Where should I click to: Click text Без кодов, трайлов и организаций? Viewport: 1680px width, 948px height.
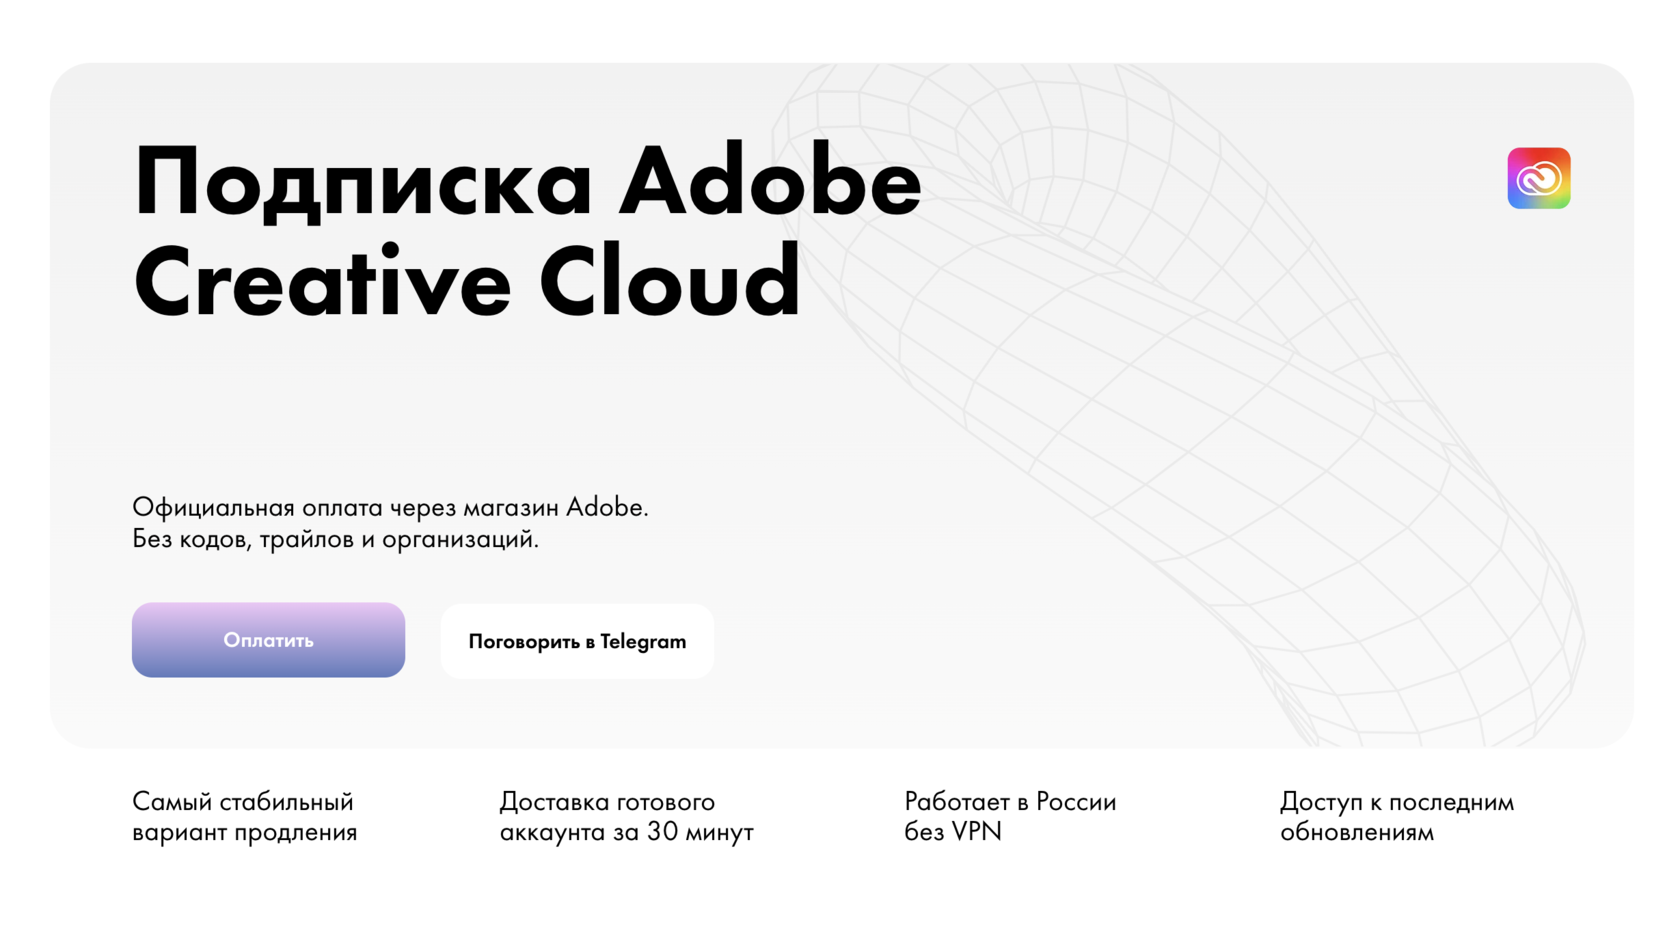pos(335,539)
